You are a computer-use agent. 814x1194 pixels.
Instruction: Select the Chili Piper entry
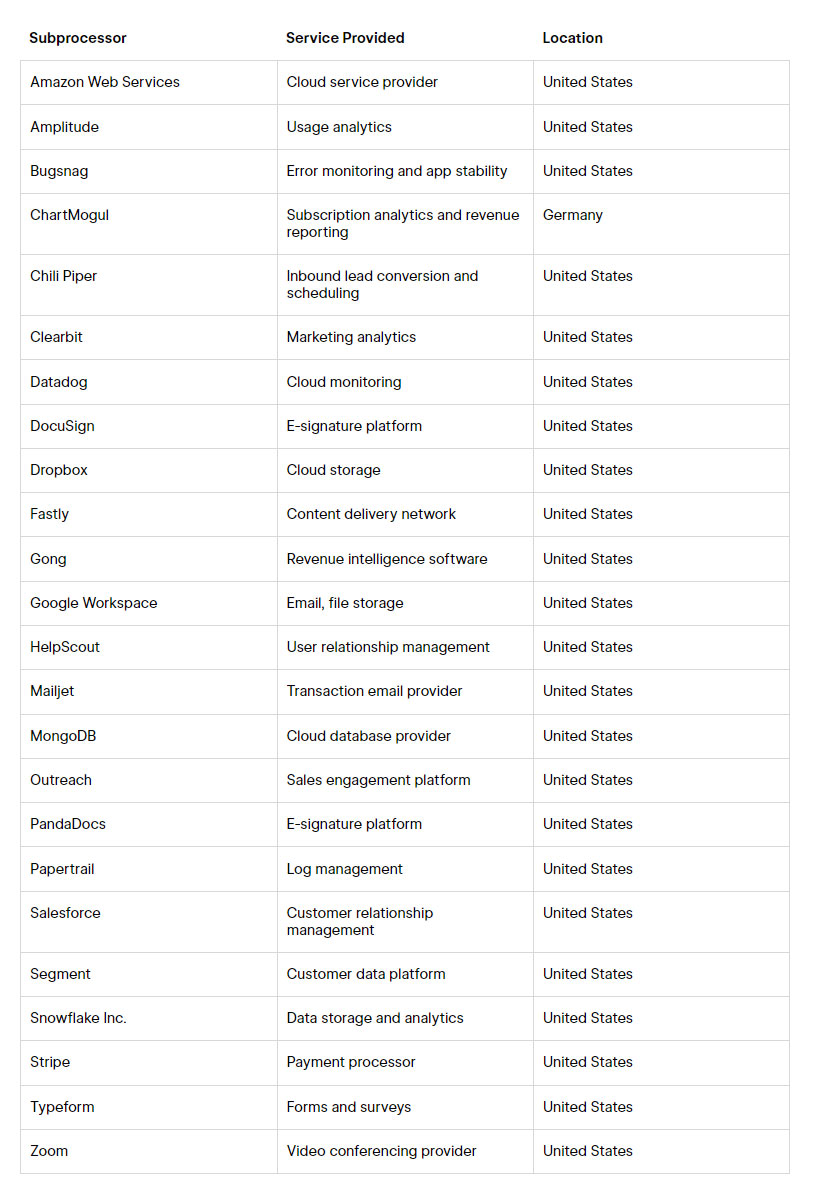point(63,276)
